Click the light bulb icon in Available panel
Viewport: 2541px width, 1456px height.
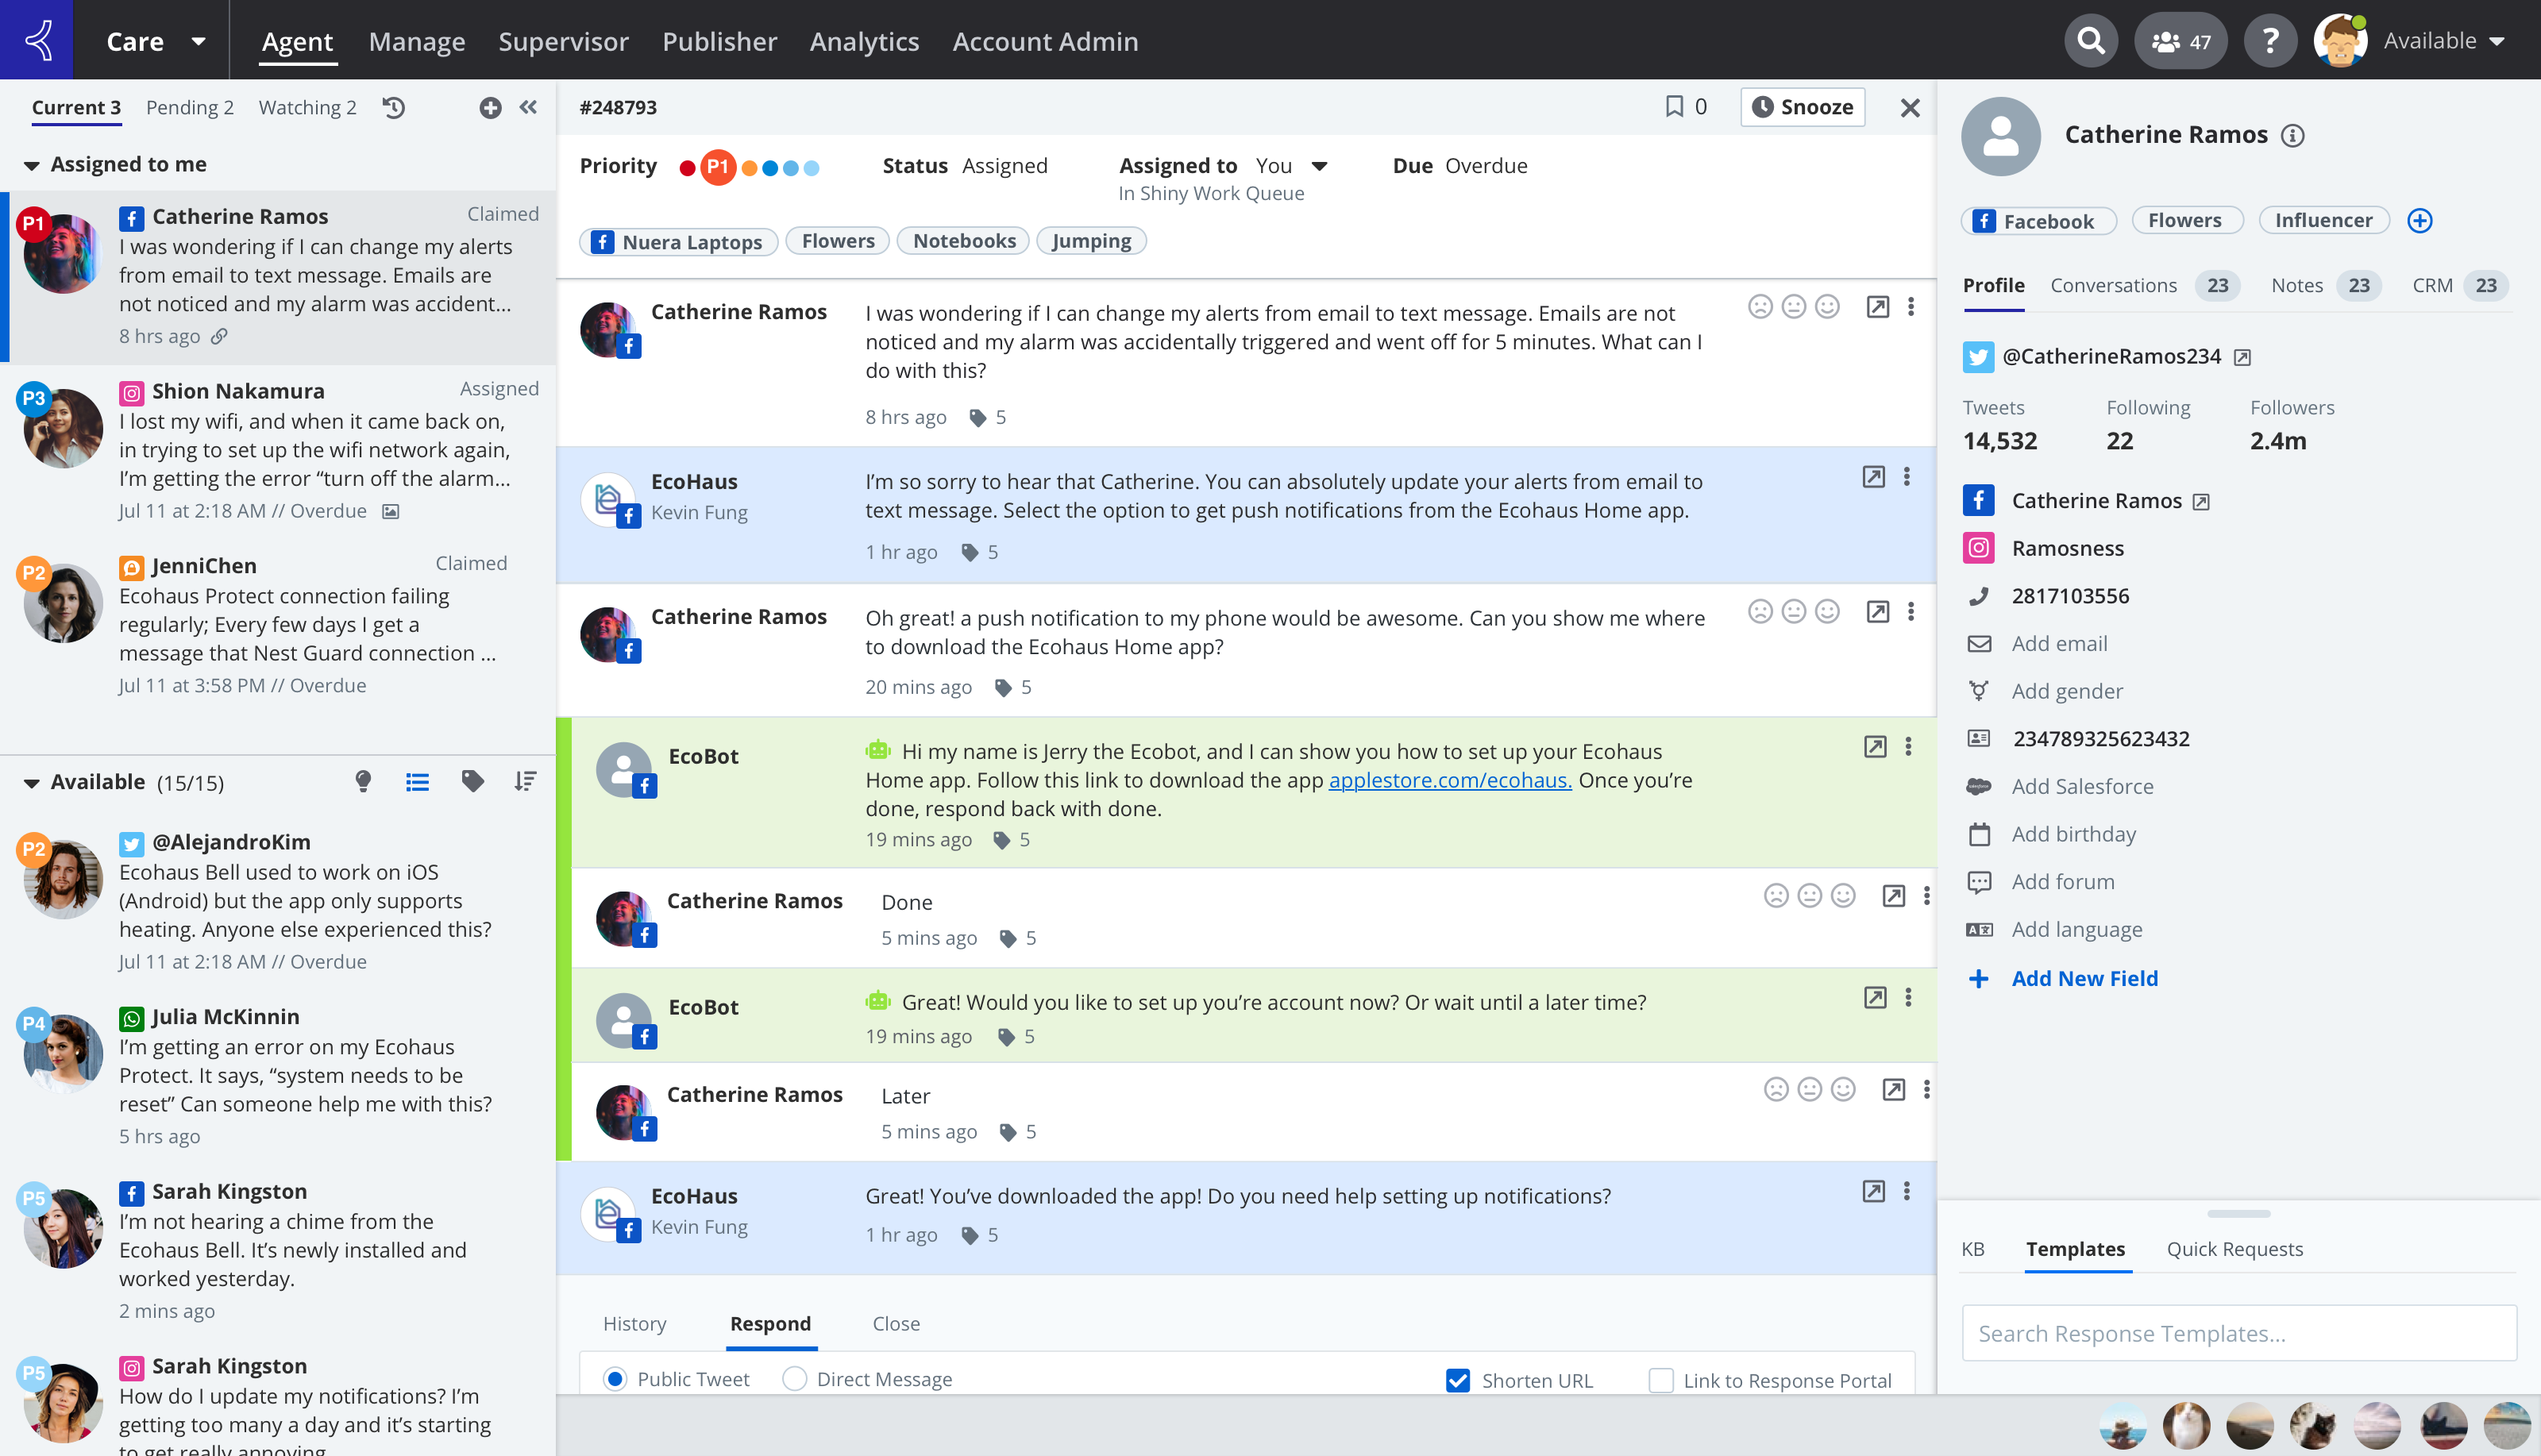click(364, 781)
